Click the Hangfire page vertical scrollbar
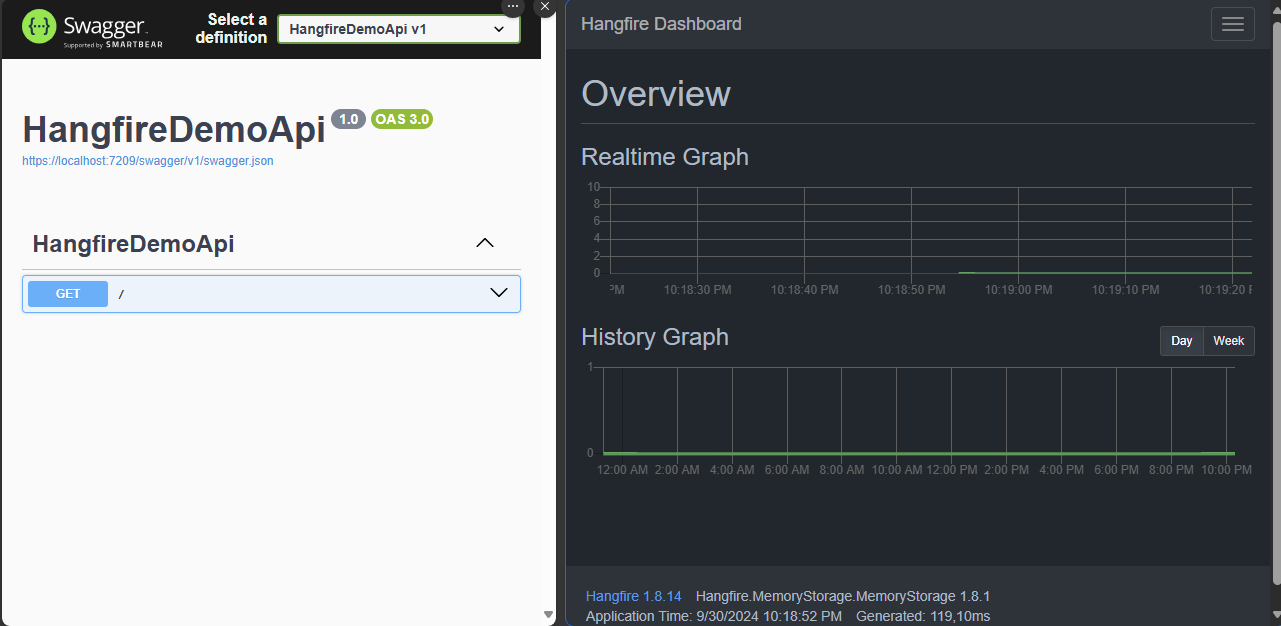This screenshot has width=1281, height=626. pos(1275,300)
